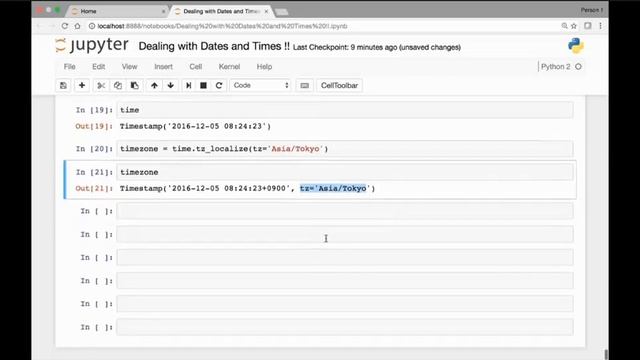Select cell In [20] with tz_localize code
The width and height of the screenshot is (640, 360).
[x=344, y=149]
